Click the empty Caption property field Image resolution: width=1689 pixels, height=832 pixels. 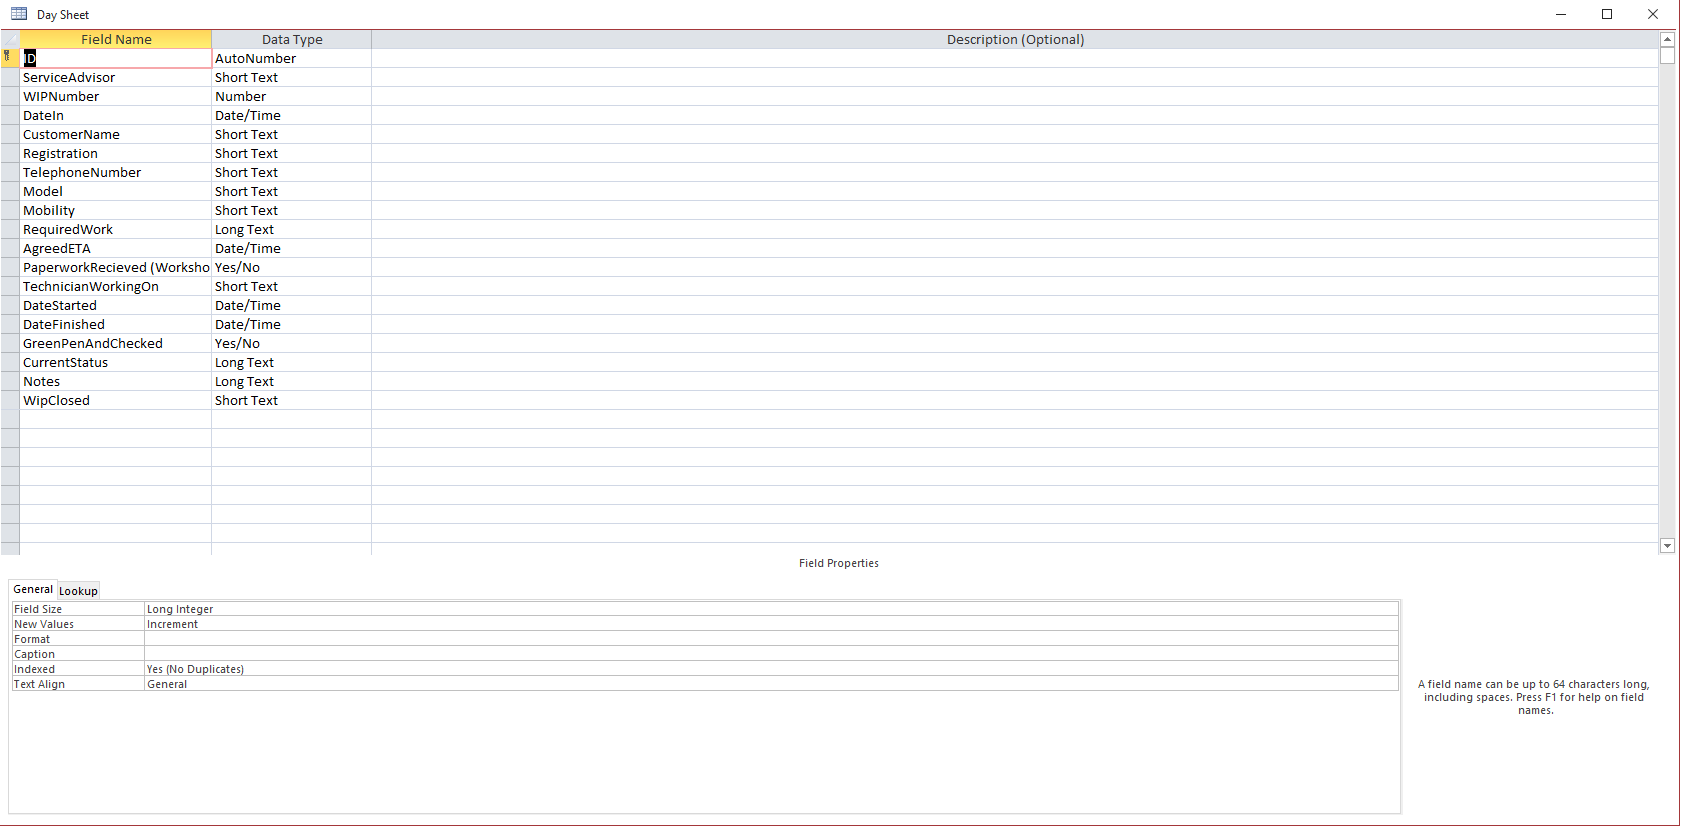pos(771,653)
